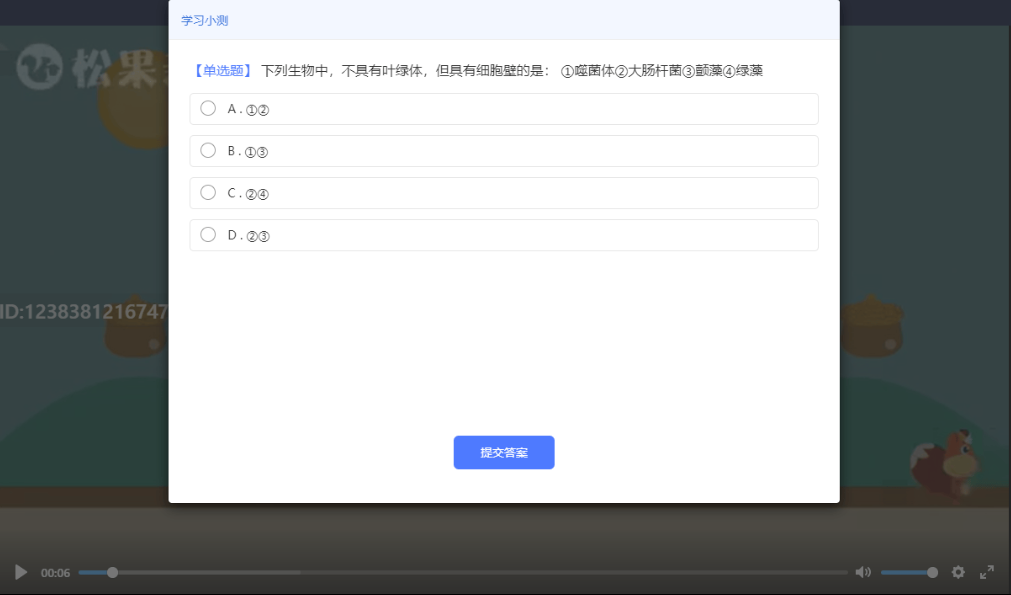Click the gear icon for video quality
Viewport: 1011px width, 595px height.
[x=958, y=572]
